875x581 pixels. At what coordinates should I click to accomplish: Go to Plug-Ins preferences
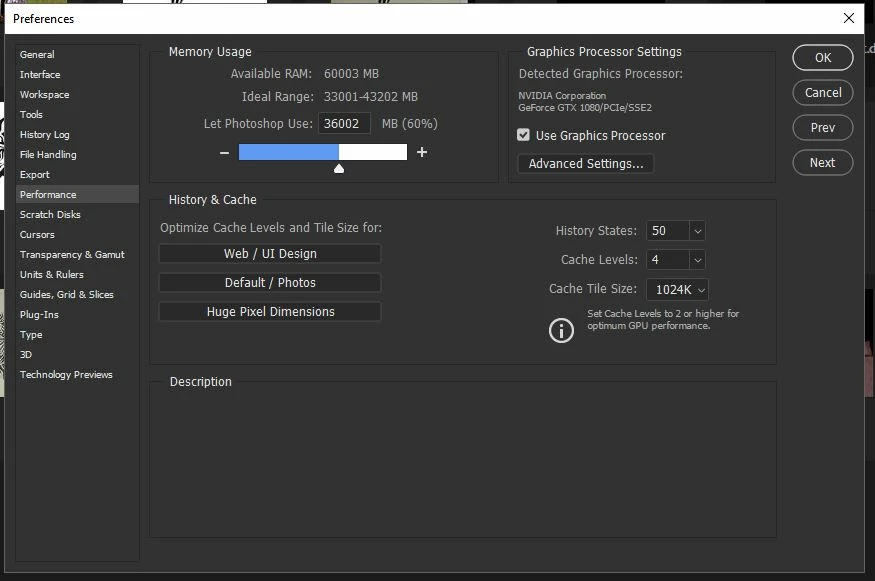[77, 315]
